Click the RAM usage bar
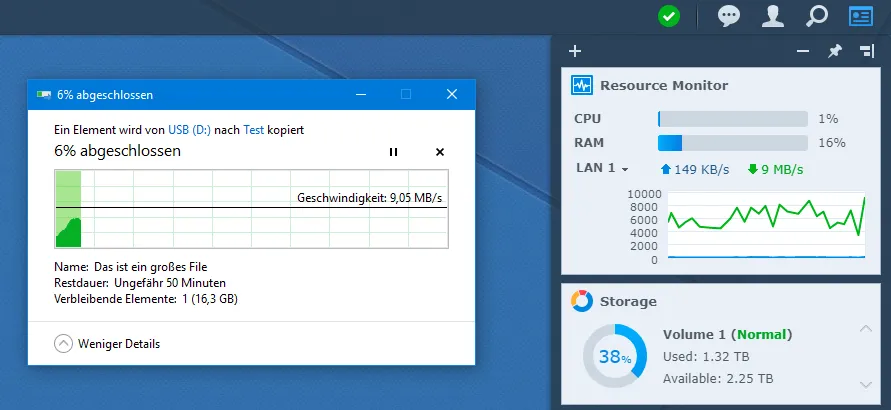This screenshot has width=891, height=410. (x=732, y=143)
